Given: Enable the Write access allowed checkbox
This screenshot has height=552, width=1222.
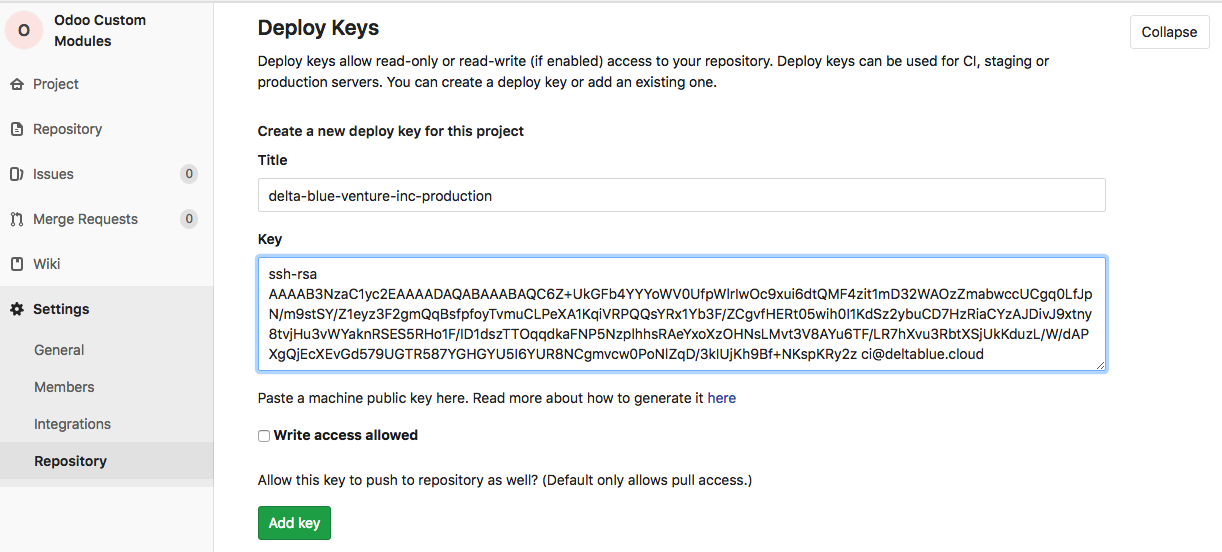Looking at the screenshot, I should click(x=264, y=436).
